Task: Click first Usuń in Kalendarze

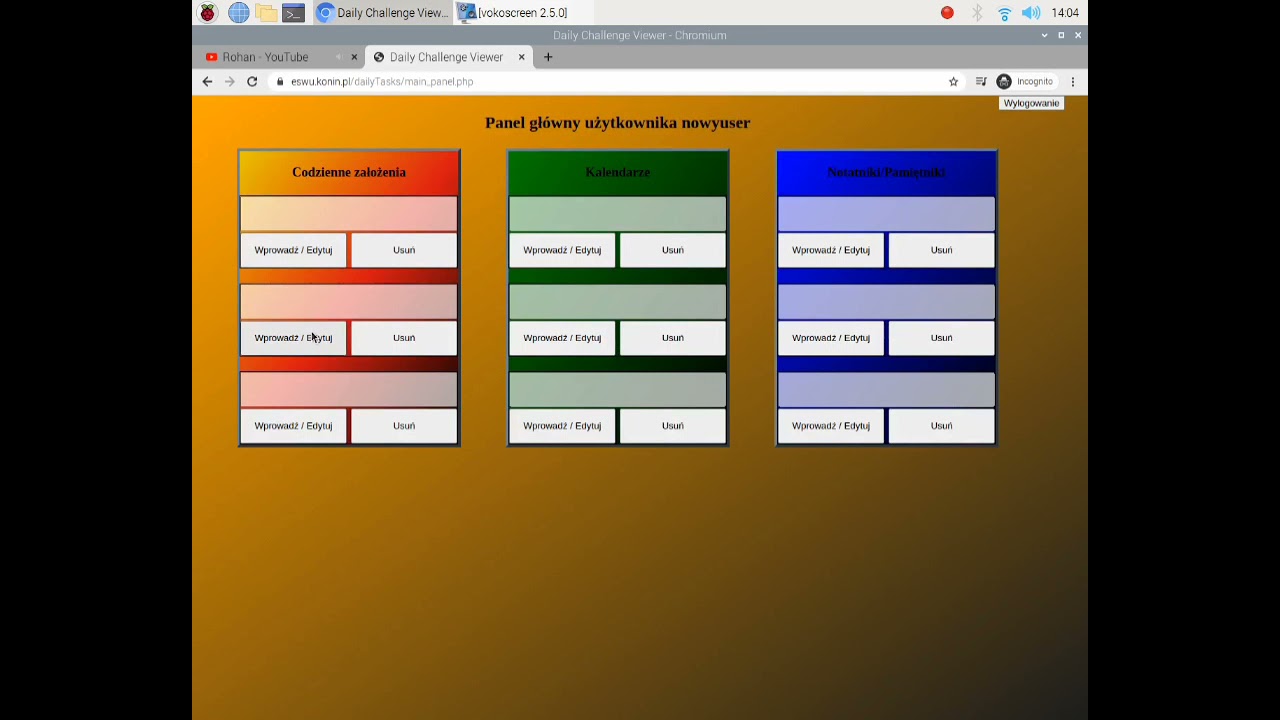Action: click(x=673, y=250)
